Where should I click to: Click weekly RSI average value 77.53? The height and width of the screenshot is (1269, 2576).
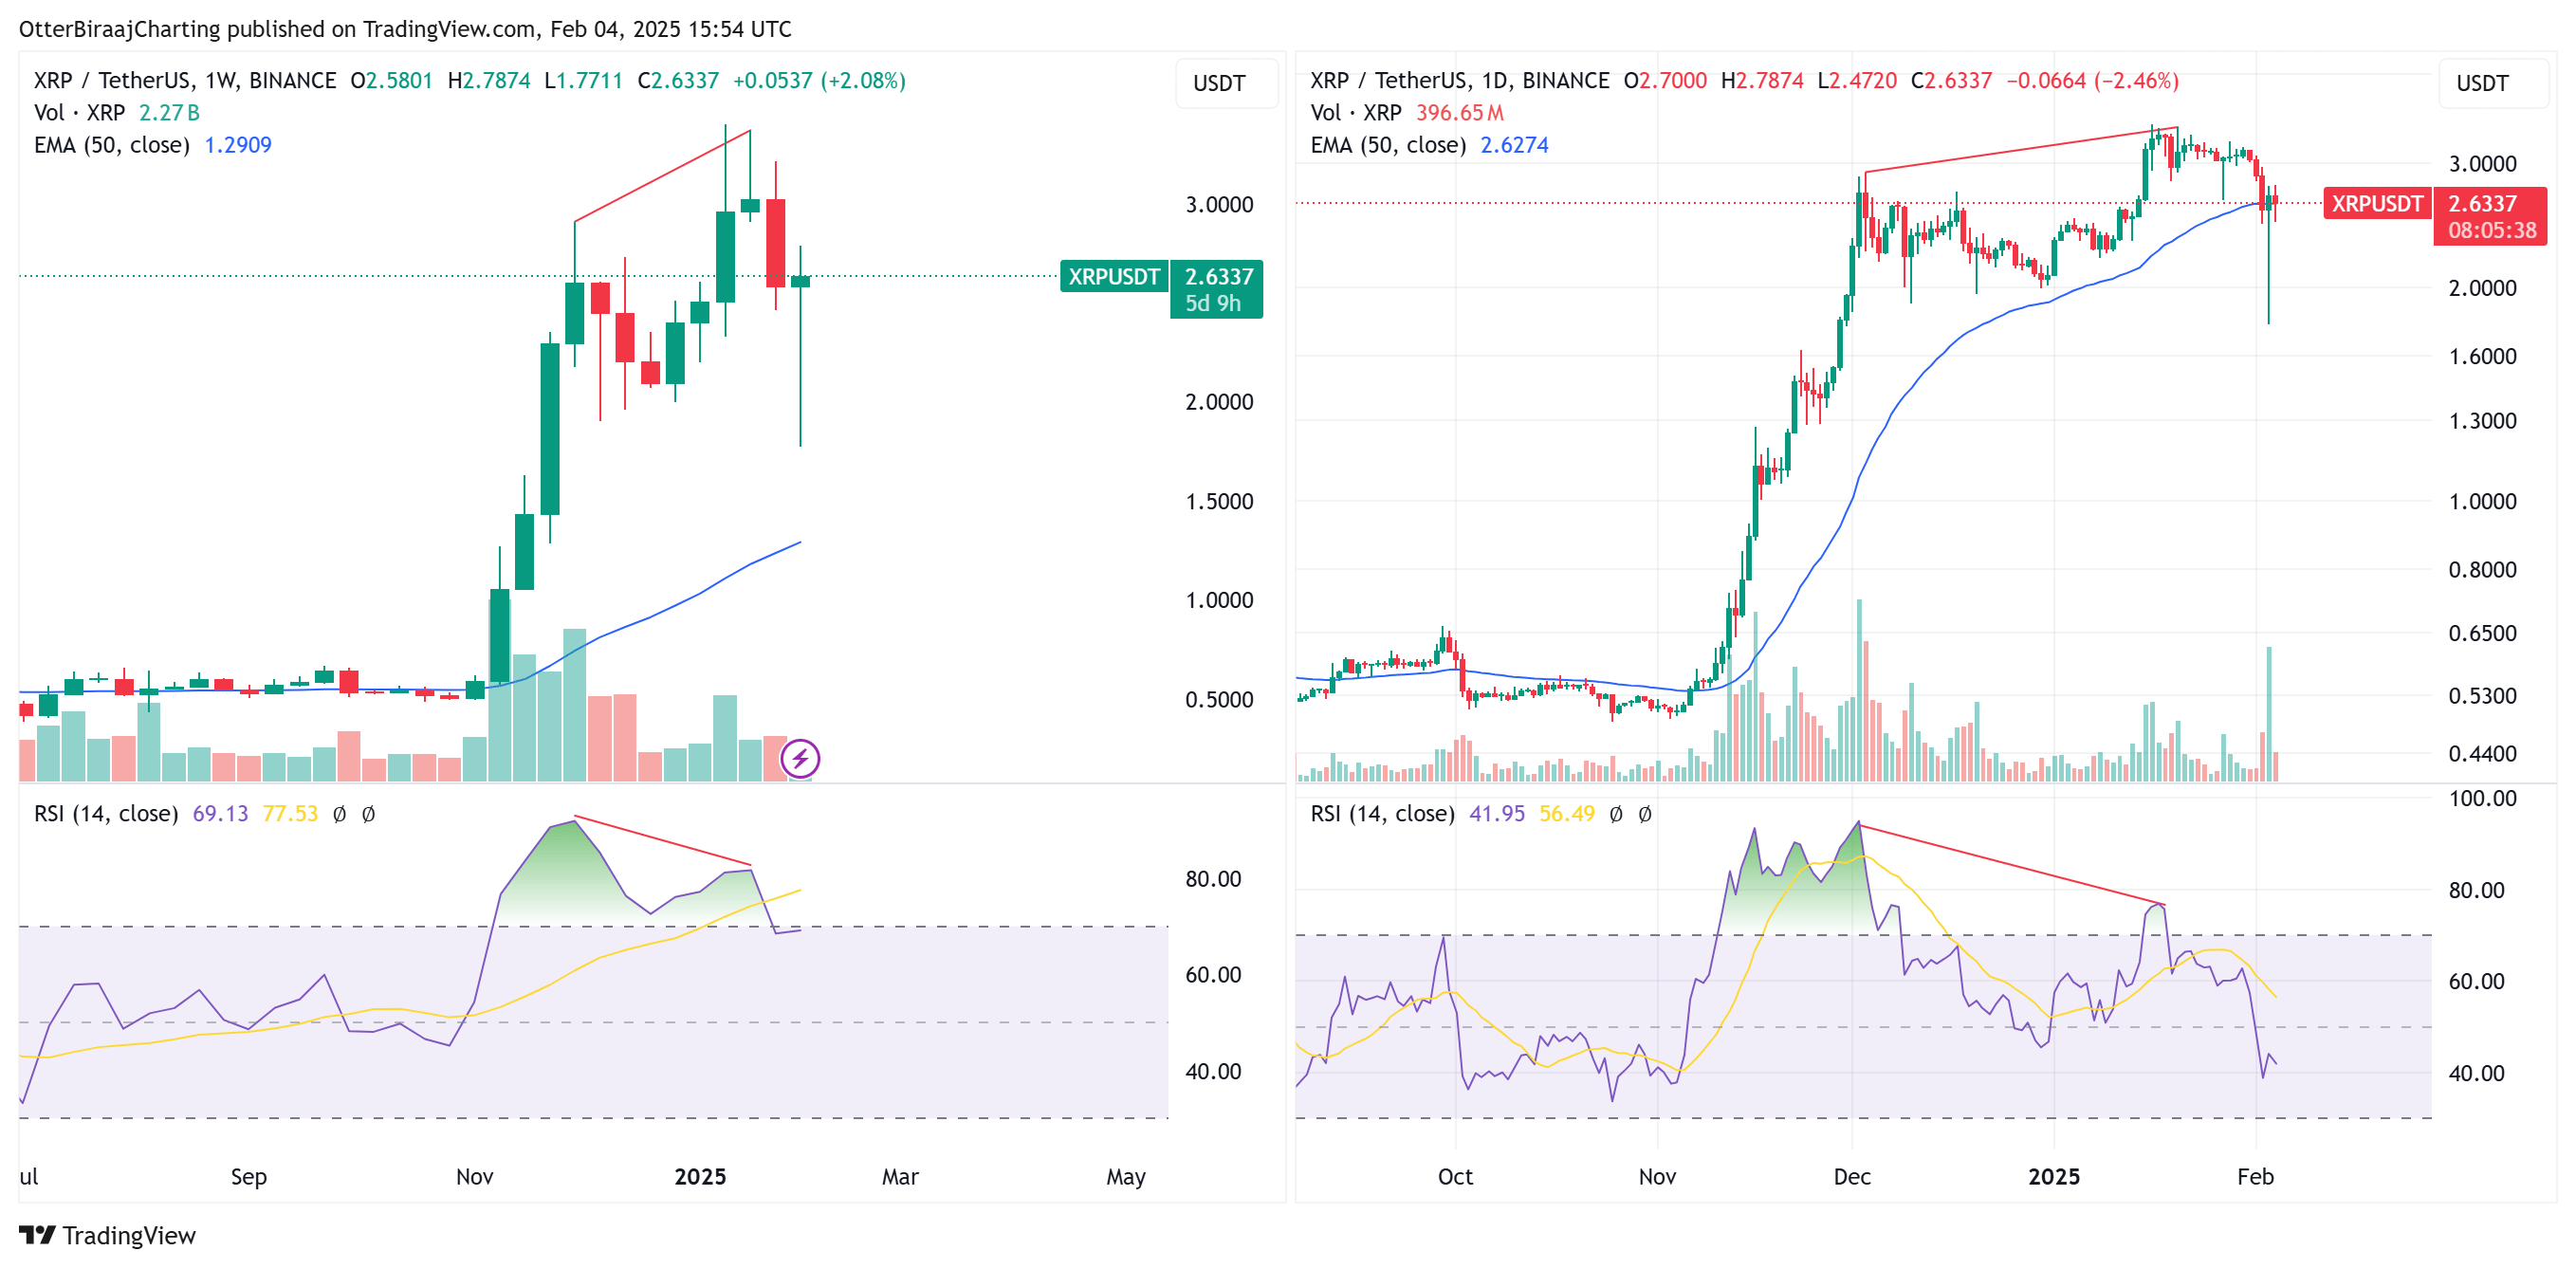(290, 813)
